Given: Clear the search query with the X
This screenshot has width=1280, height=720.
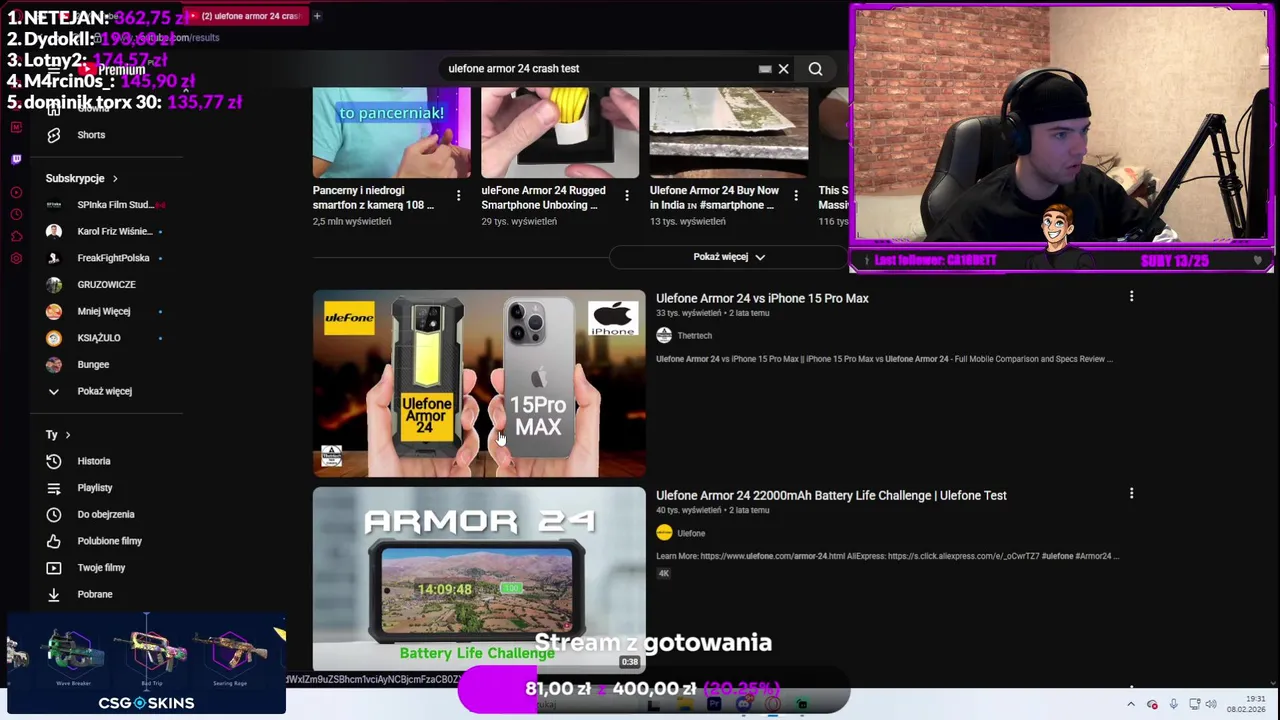Looking at the screenshot, I should (783, 69).
